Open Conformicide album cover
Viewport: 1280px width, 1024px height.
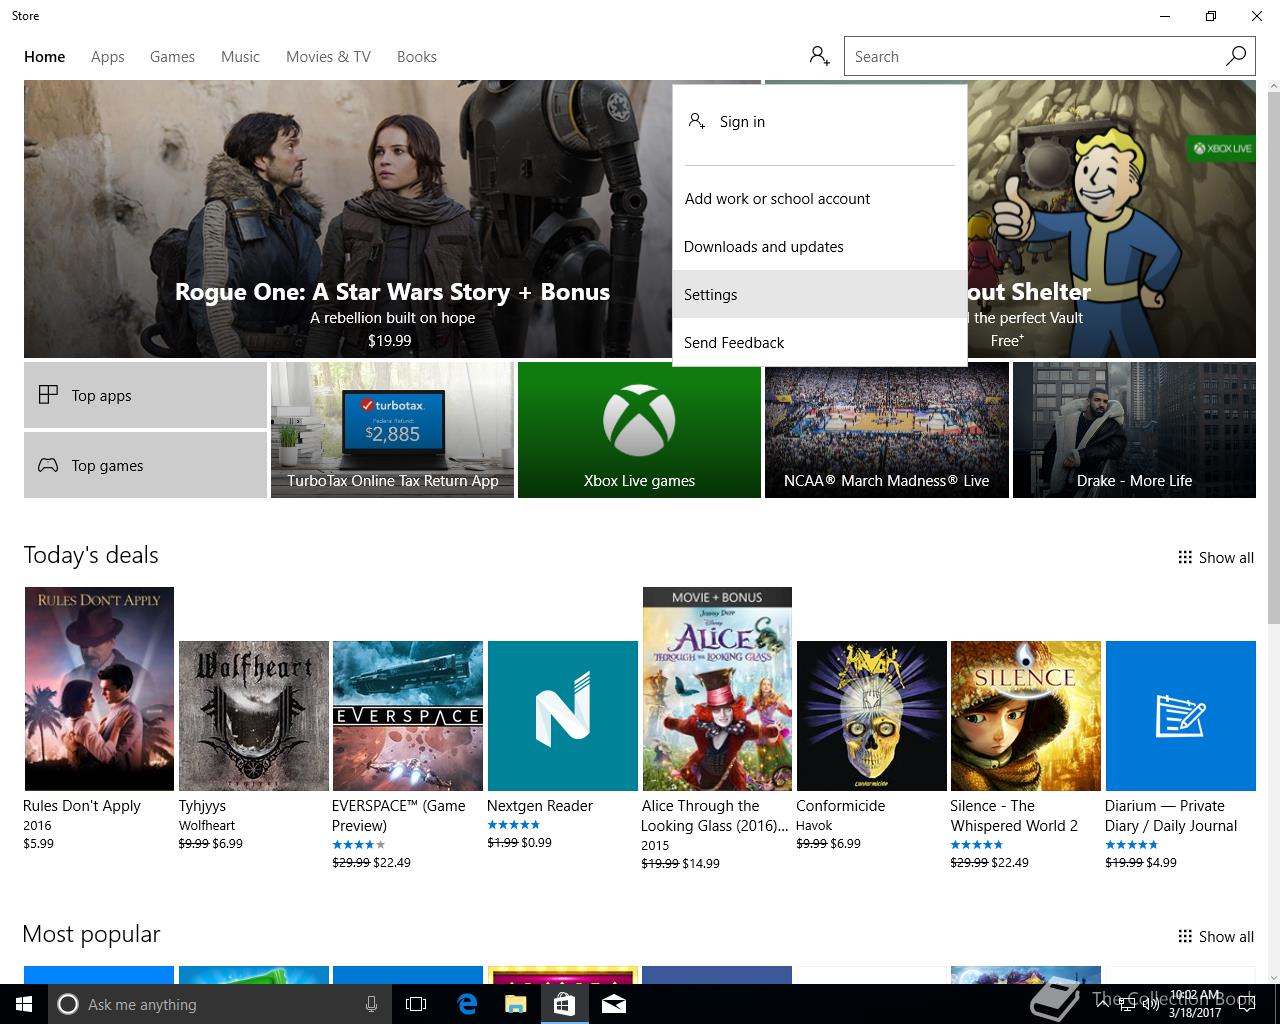click(x=872, y=716)
